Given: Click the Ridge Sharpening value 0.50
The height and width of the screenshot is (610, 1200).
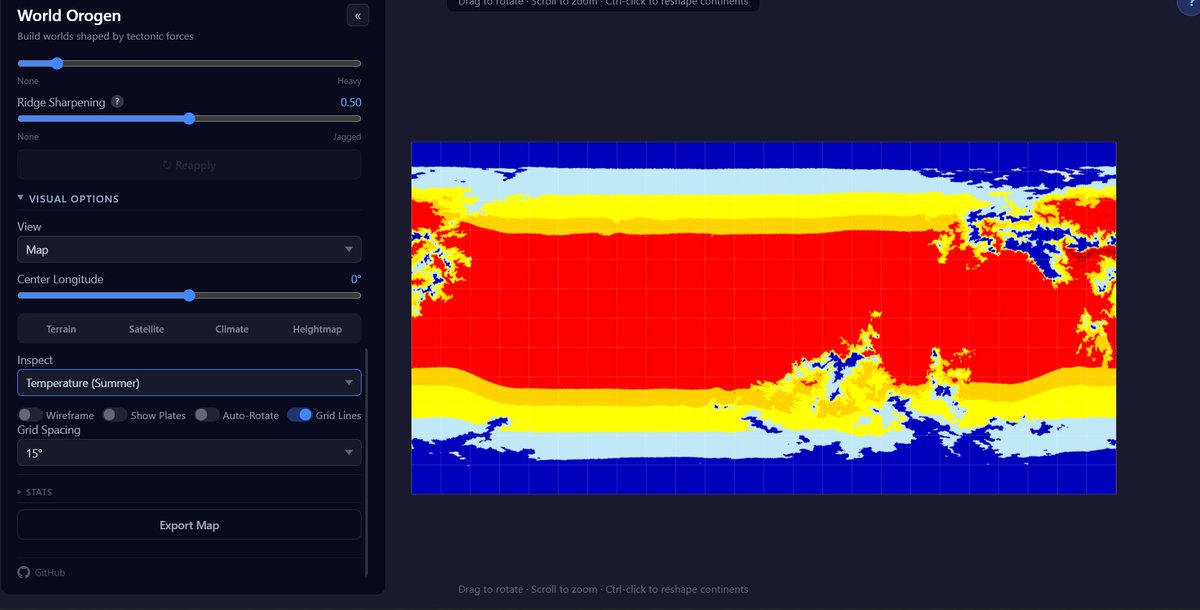Looking at the screenshot, I should [350, 102].
